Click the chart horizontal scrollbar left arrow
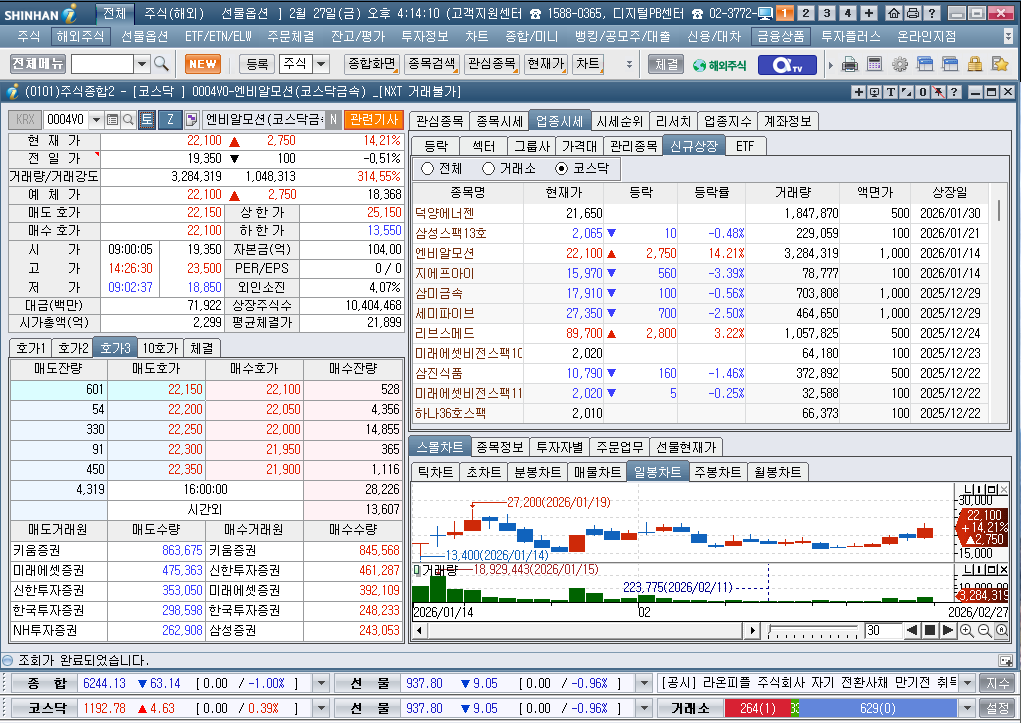 click(x=419, y=631)
